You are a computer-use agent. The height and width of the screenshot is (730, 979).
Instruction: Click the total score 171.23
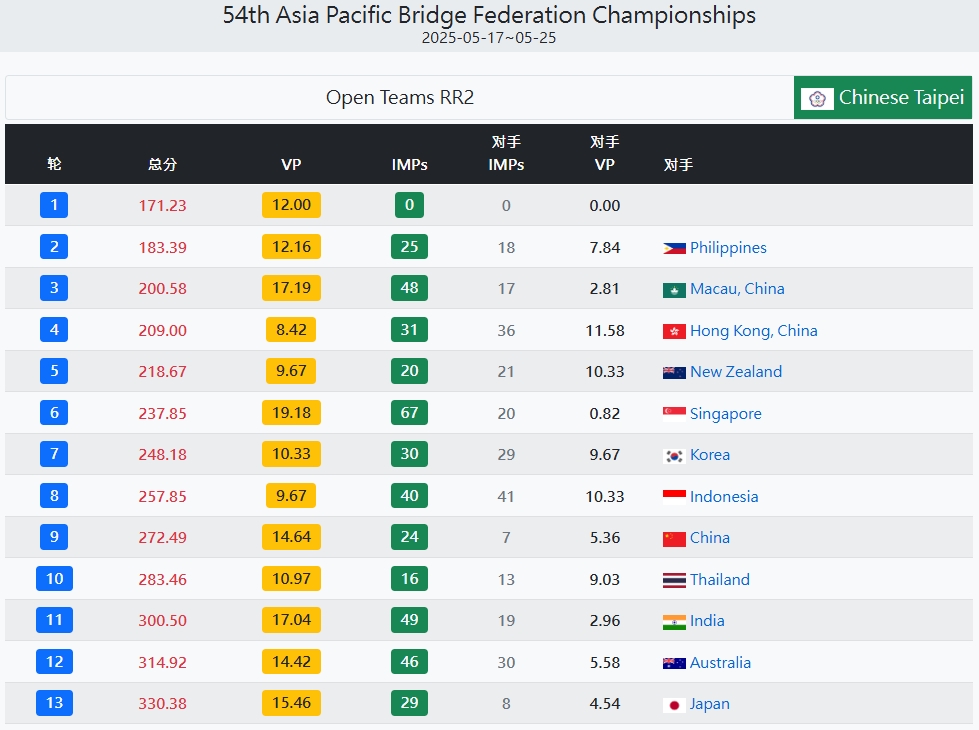[162, 205]
